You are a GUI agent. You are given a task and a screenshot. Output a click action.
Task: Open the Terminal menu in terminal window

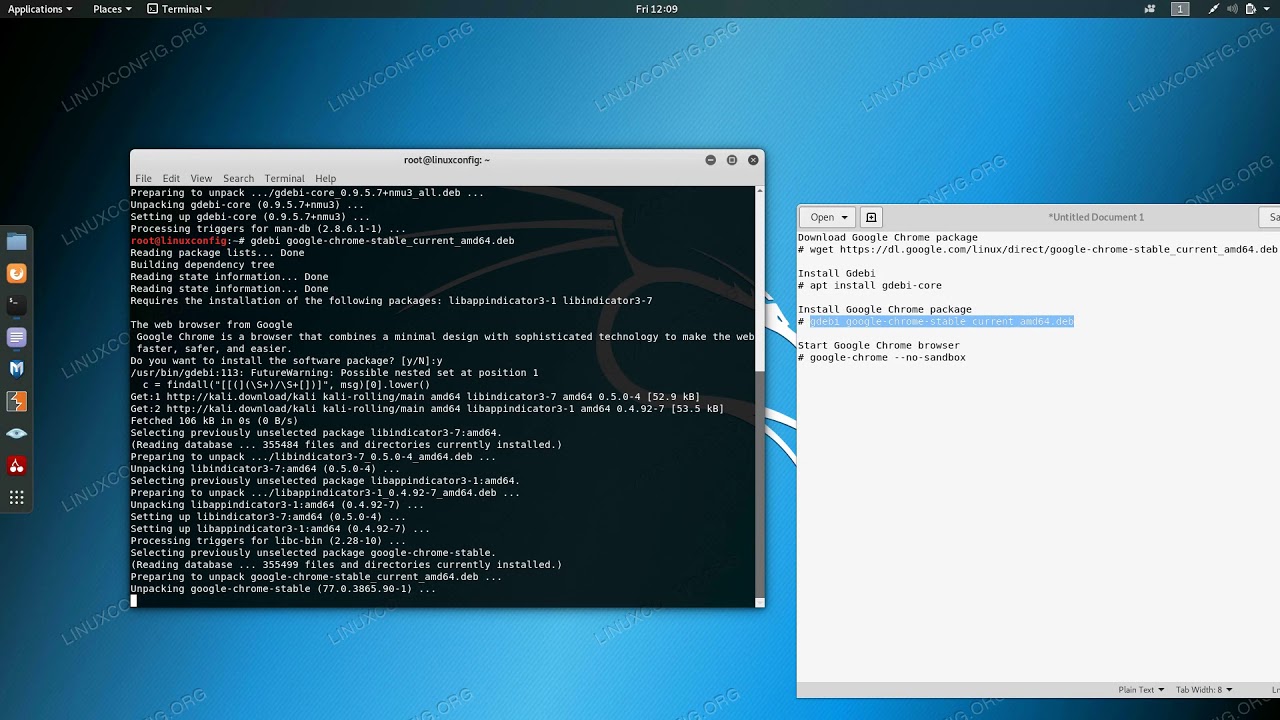click(284, 178)
